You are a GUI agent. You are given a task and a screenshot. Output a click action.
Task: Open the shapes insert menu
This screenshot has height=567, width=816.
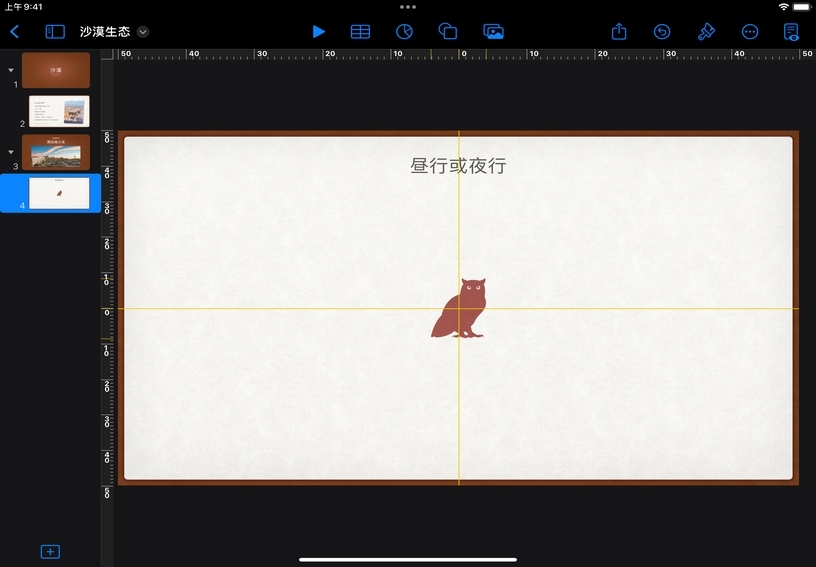[448, 32]
